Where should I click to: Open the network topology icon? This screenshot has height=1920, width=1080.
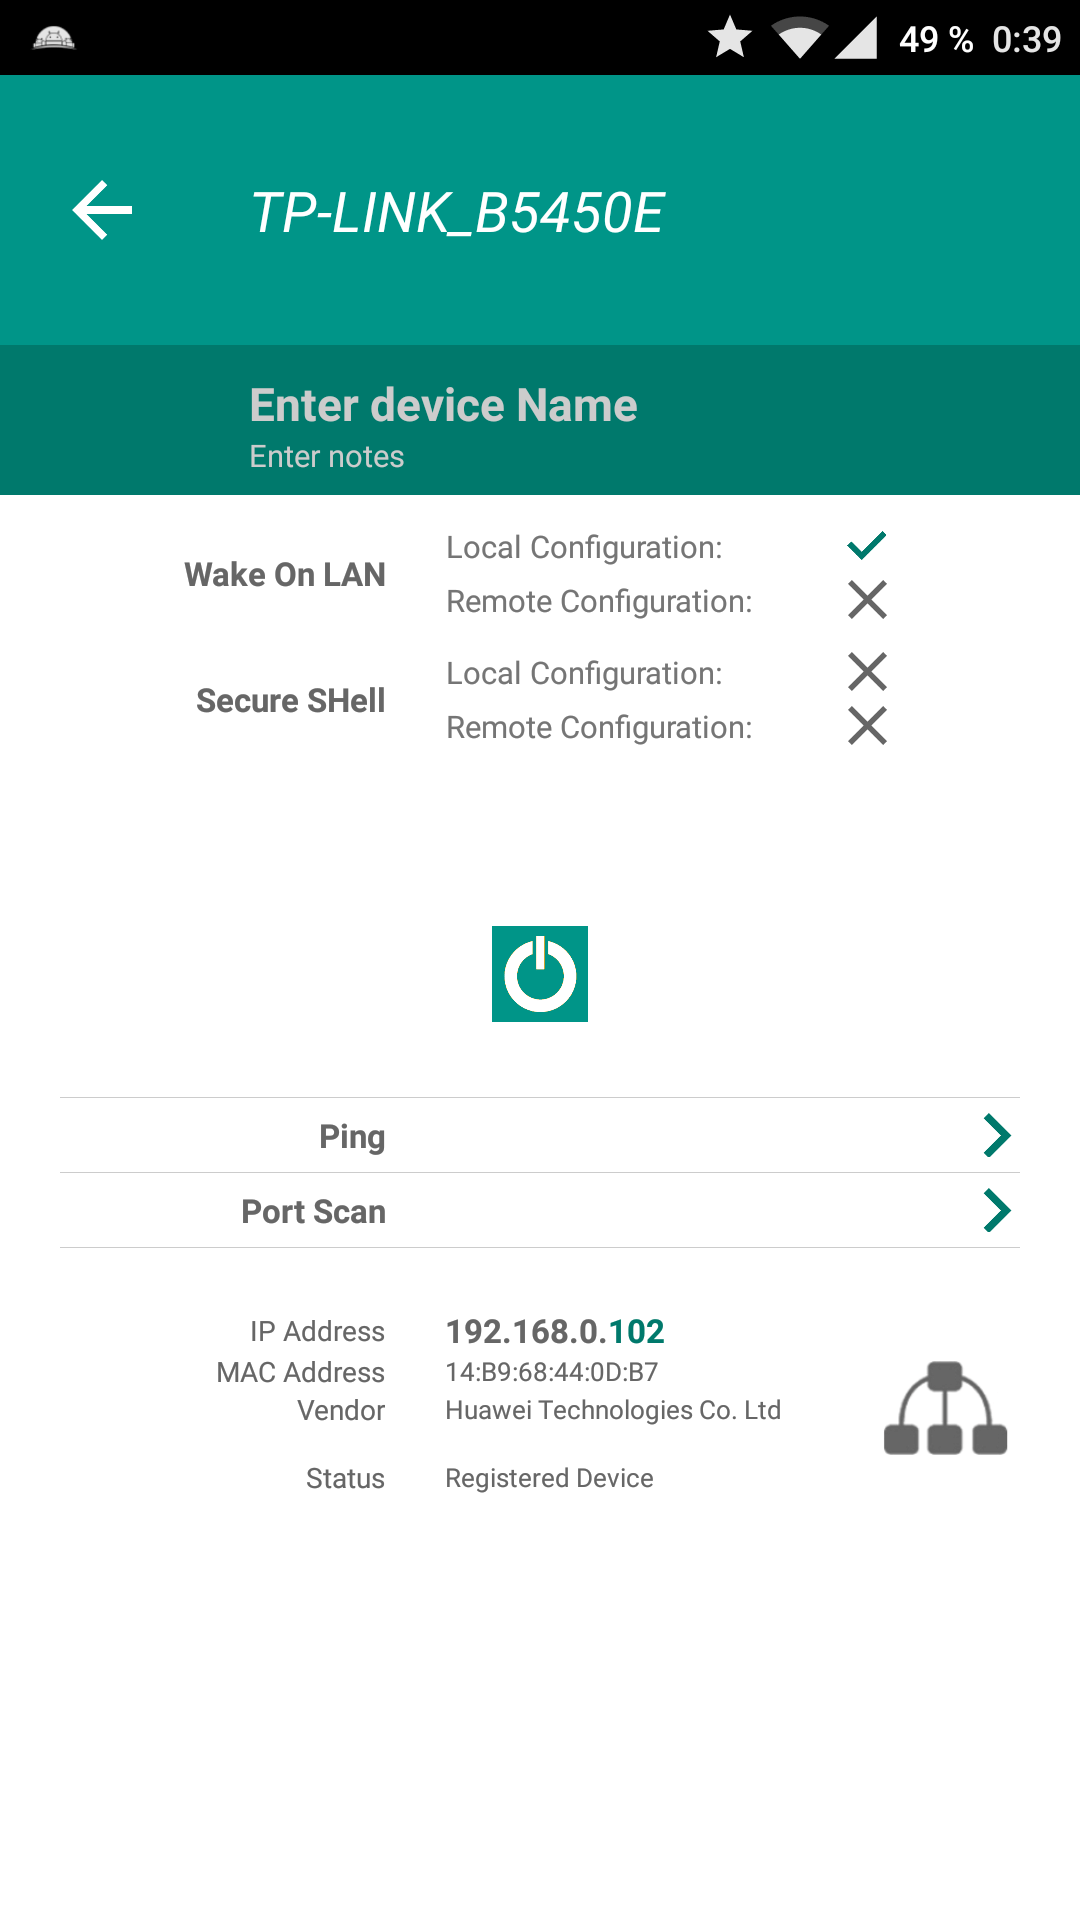pyautogui.click(x=945, y=1408)
